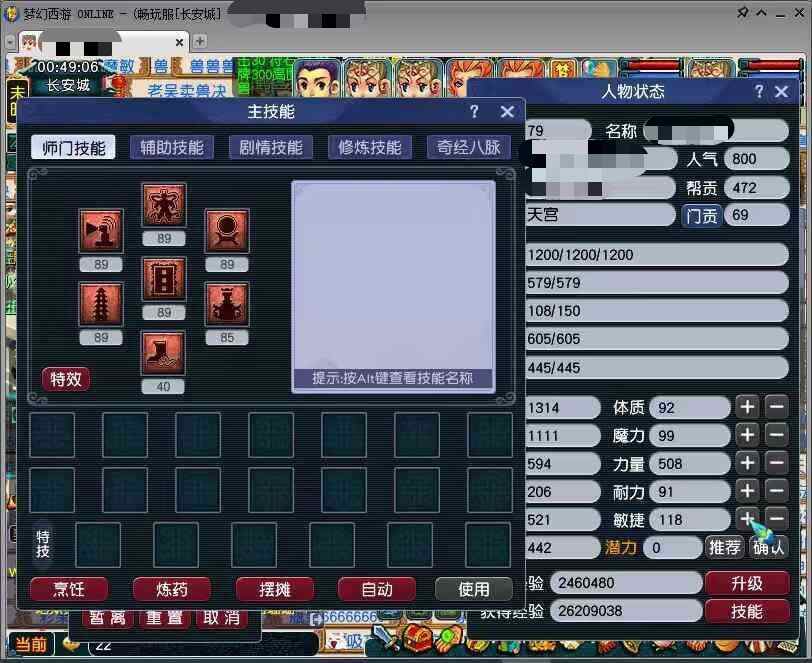Switch to the 辅助技能 tab
The image size is (812, 663).
coord(172,148)
